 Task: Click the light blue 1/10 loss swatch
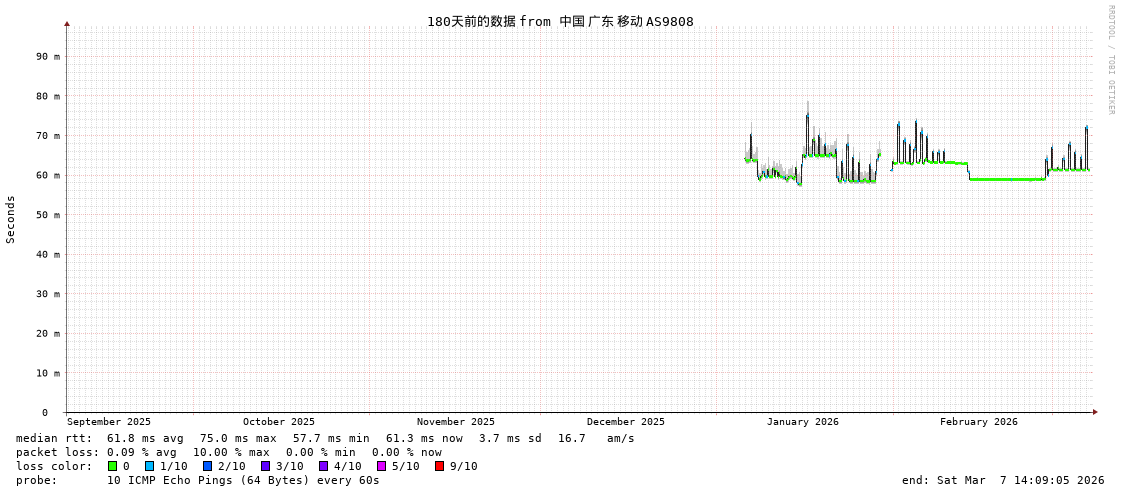(149, 466)
